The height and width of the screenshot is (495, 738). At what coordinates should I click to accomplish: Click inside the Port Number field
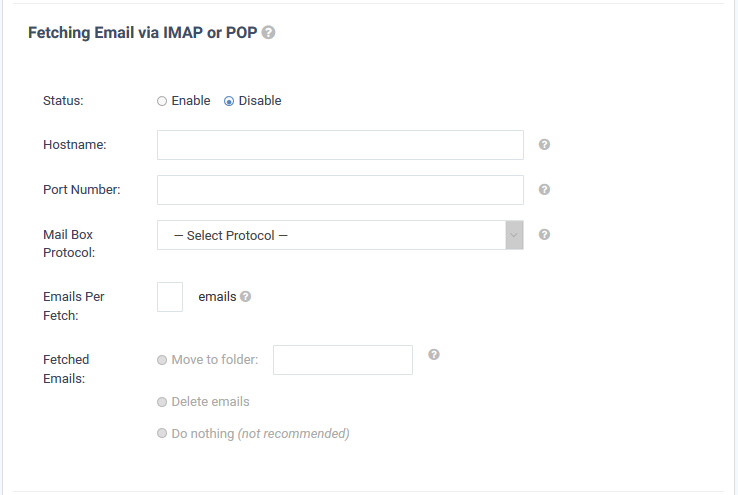click(340, 190)
